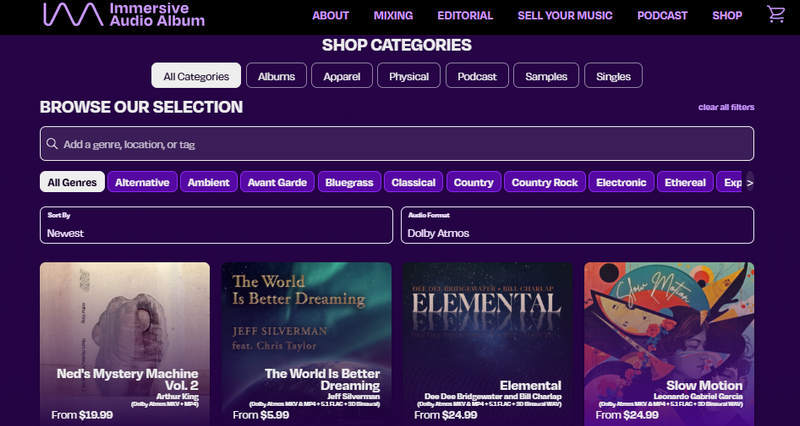Click the From $5.99 price
This screenshot has width=800, height=426.
click(261, 415)
